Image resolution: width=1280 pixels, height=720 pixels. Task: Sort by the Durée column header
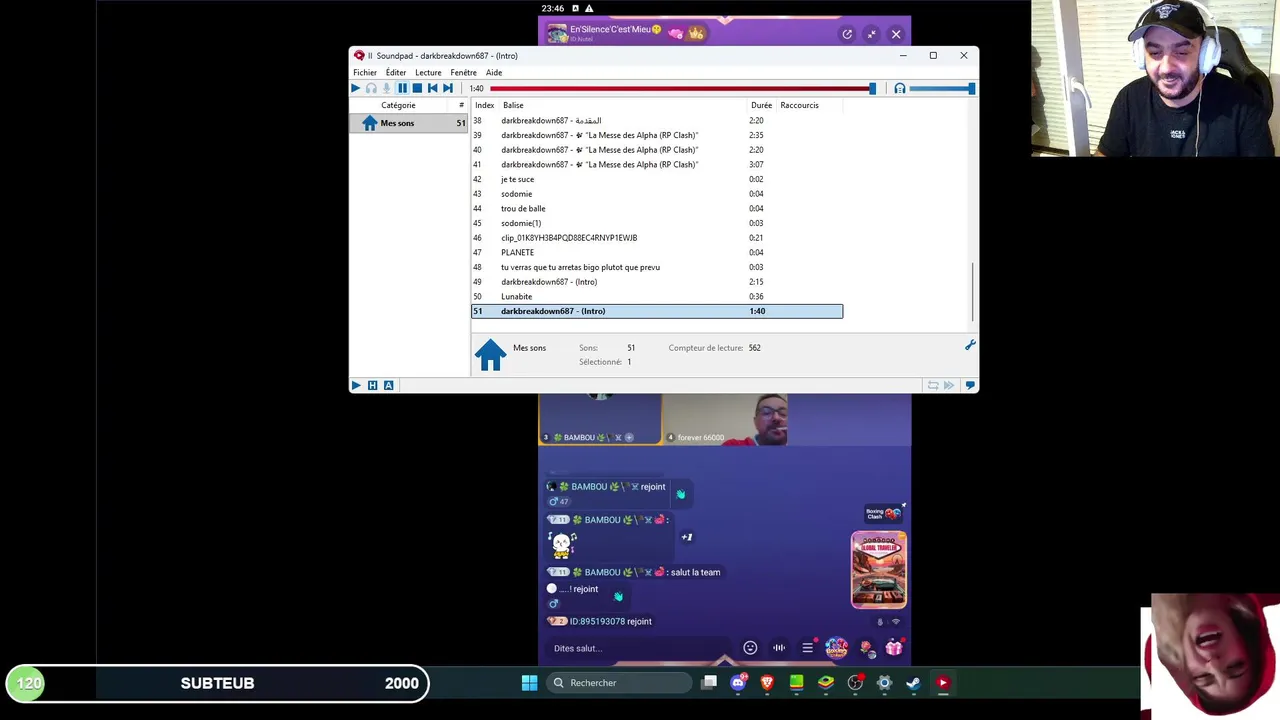[761, 105]
